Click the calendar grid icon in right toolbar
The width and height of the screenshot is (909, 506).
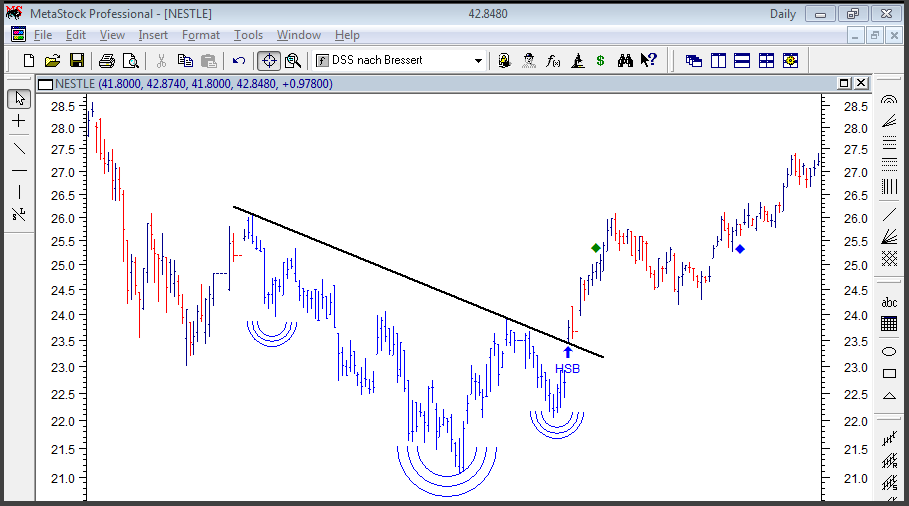coord(889,323)
